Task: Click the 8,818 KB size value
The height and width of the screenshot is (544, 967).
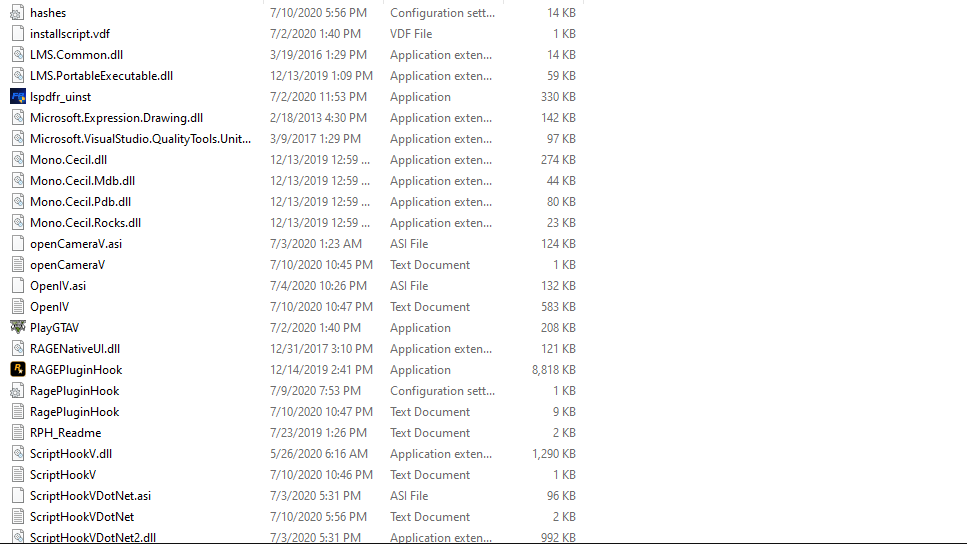Action: click(x=554, y=369)
